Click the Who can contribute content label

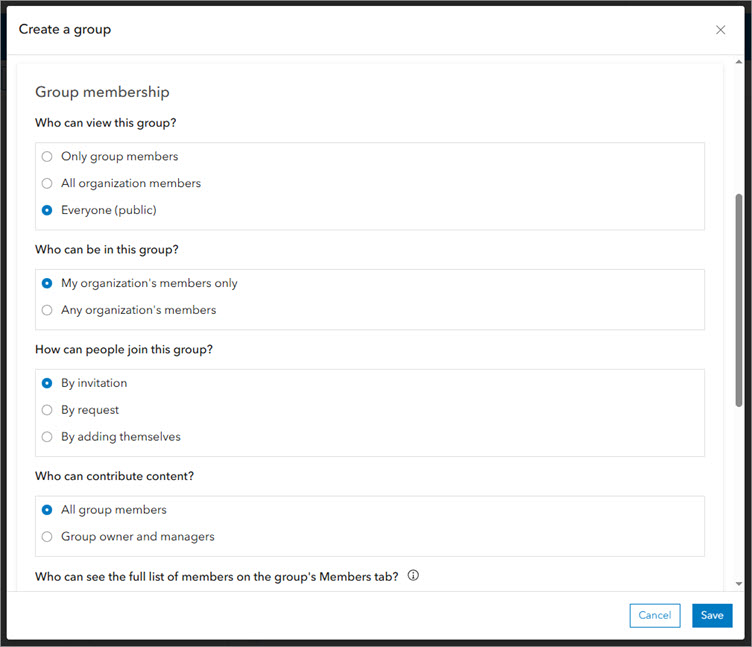[x=114, y=477]
